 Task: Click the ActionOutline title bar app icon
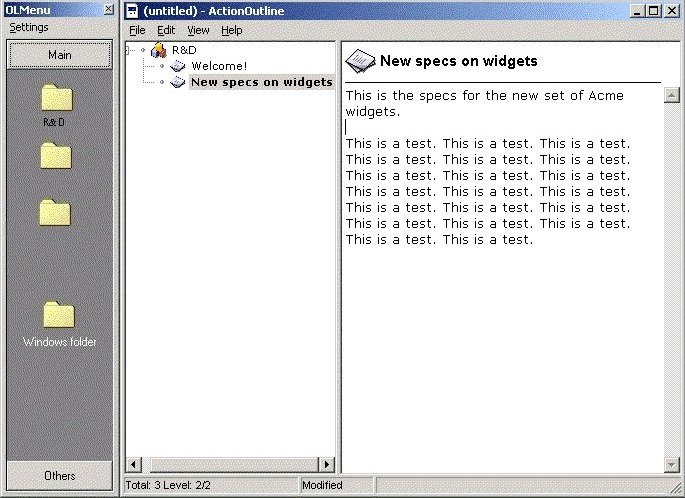132,11
